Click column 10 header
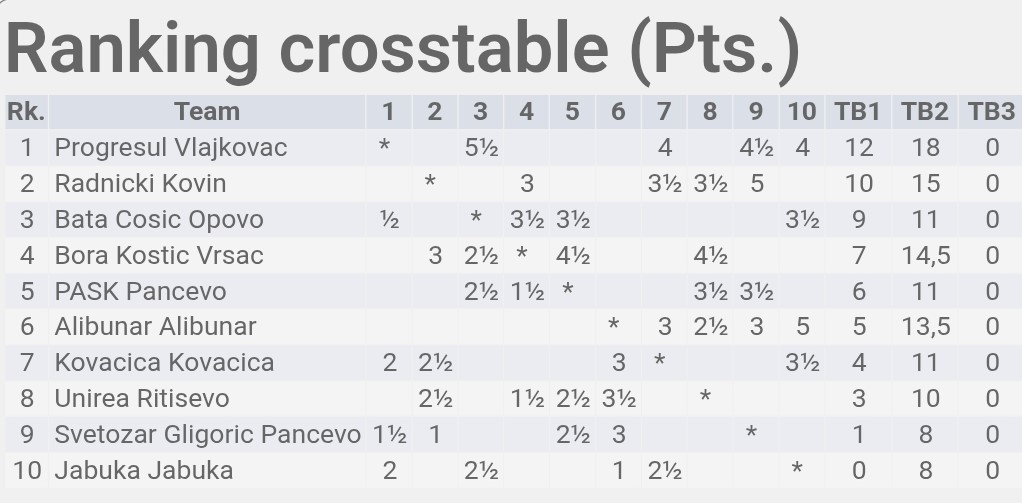Viewport: 1022px width, 503px height. click(802, 112)
